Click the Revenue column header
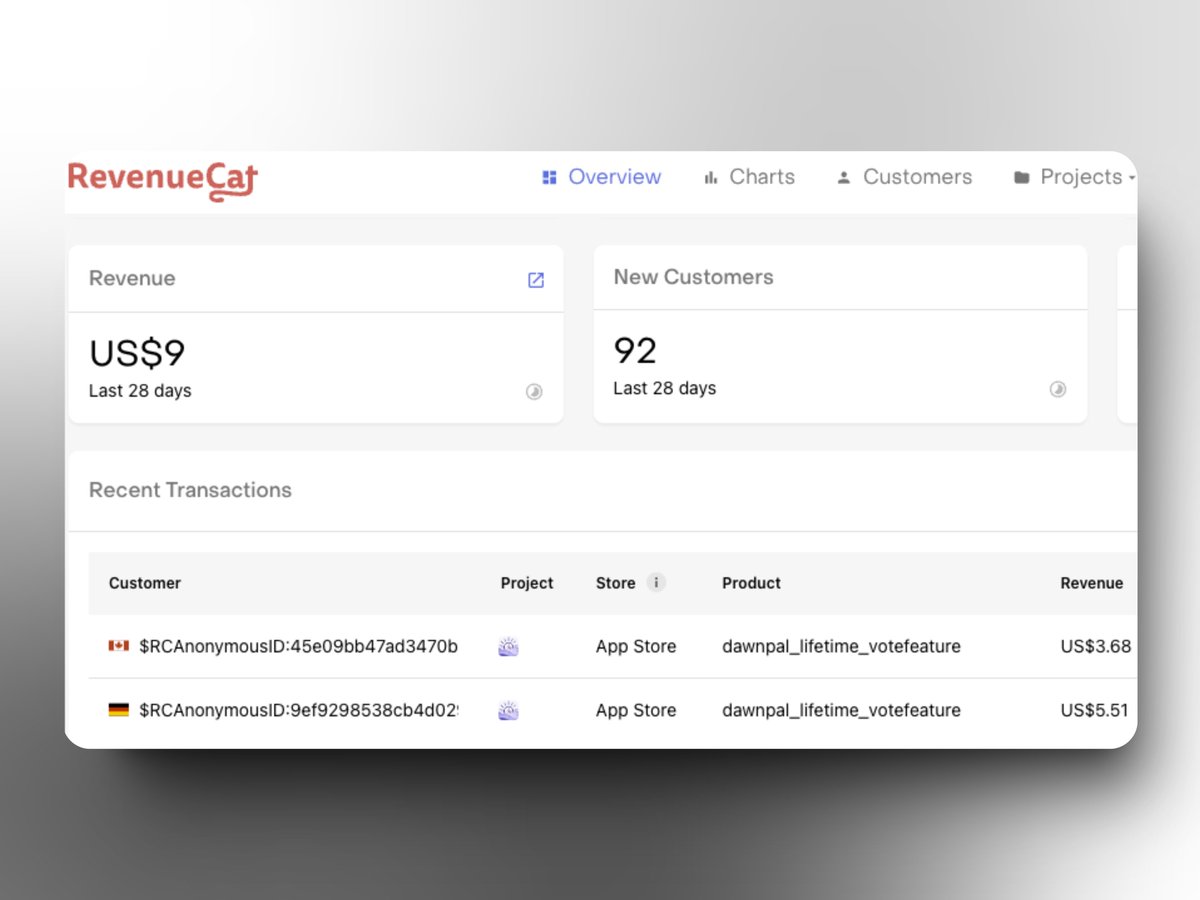The image size is (1200, 900). [x=1092, y=583]
